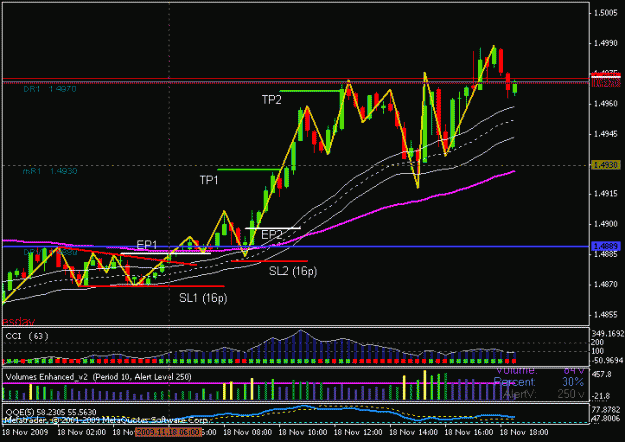The width and height of the screenshot is (625, 442).
Task: Click 1.4960 on the price axis
Action: coord(605,104)
